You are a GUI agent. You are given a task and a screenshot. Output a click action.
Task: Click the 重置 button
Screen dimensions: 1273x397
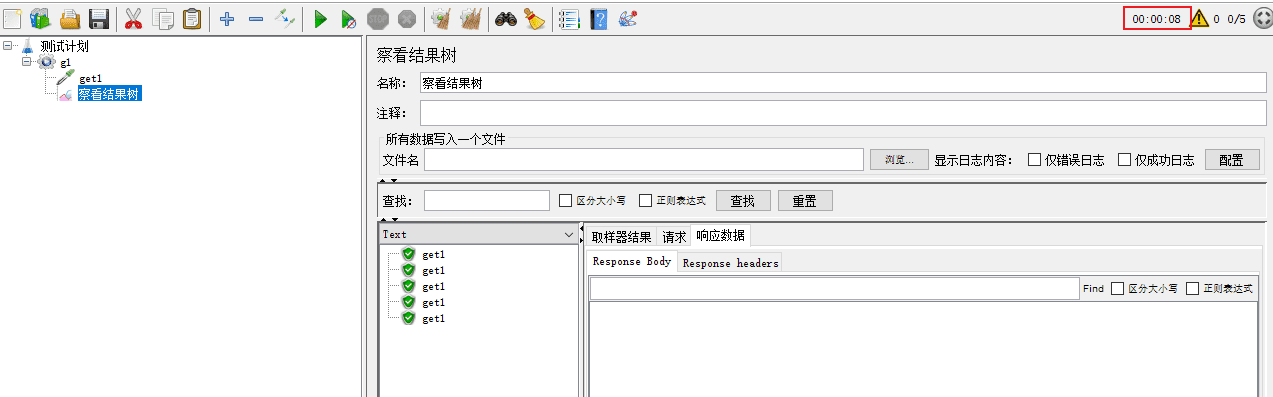[805, 201]
